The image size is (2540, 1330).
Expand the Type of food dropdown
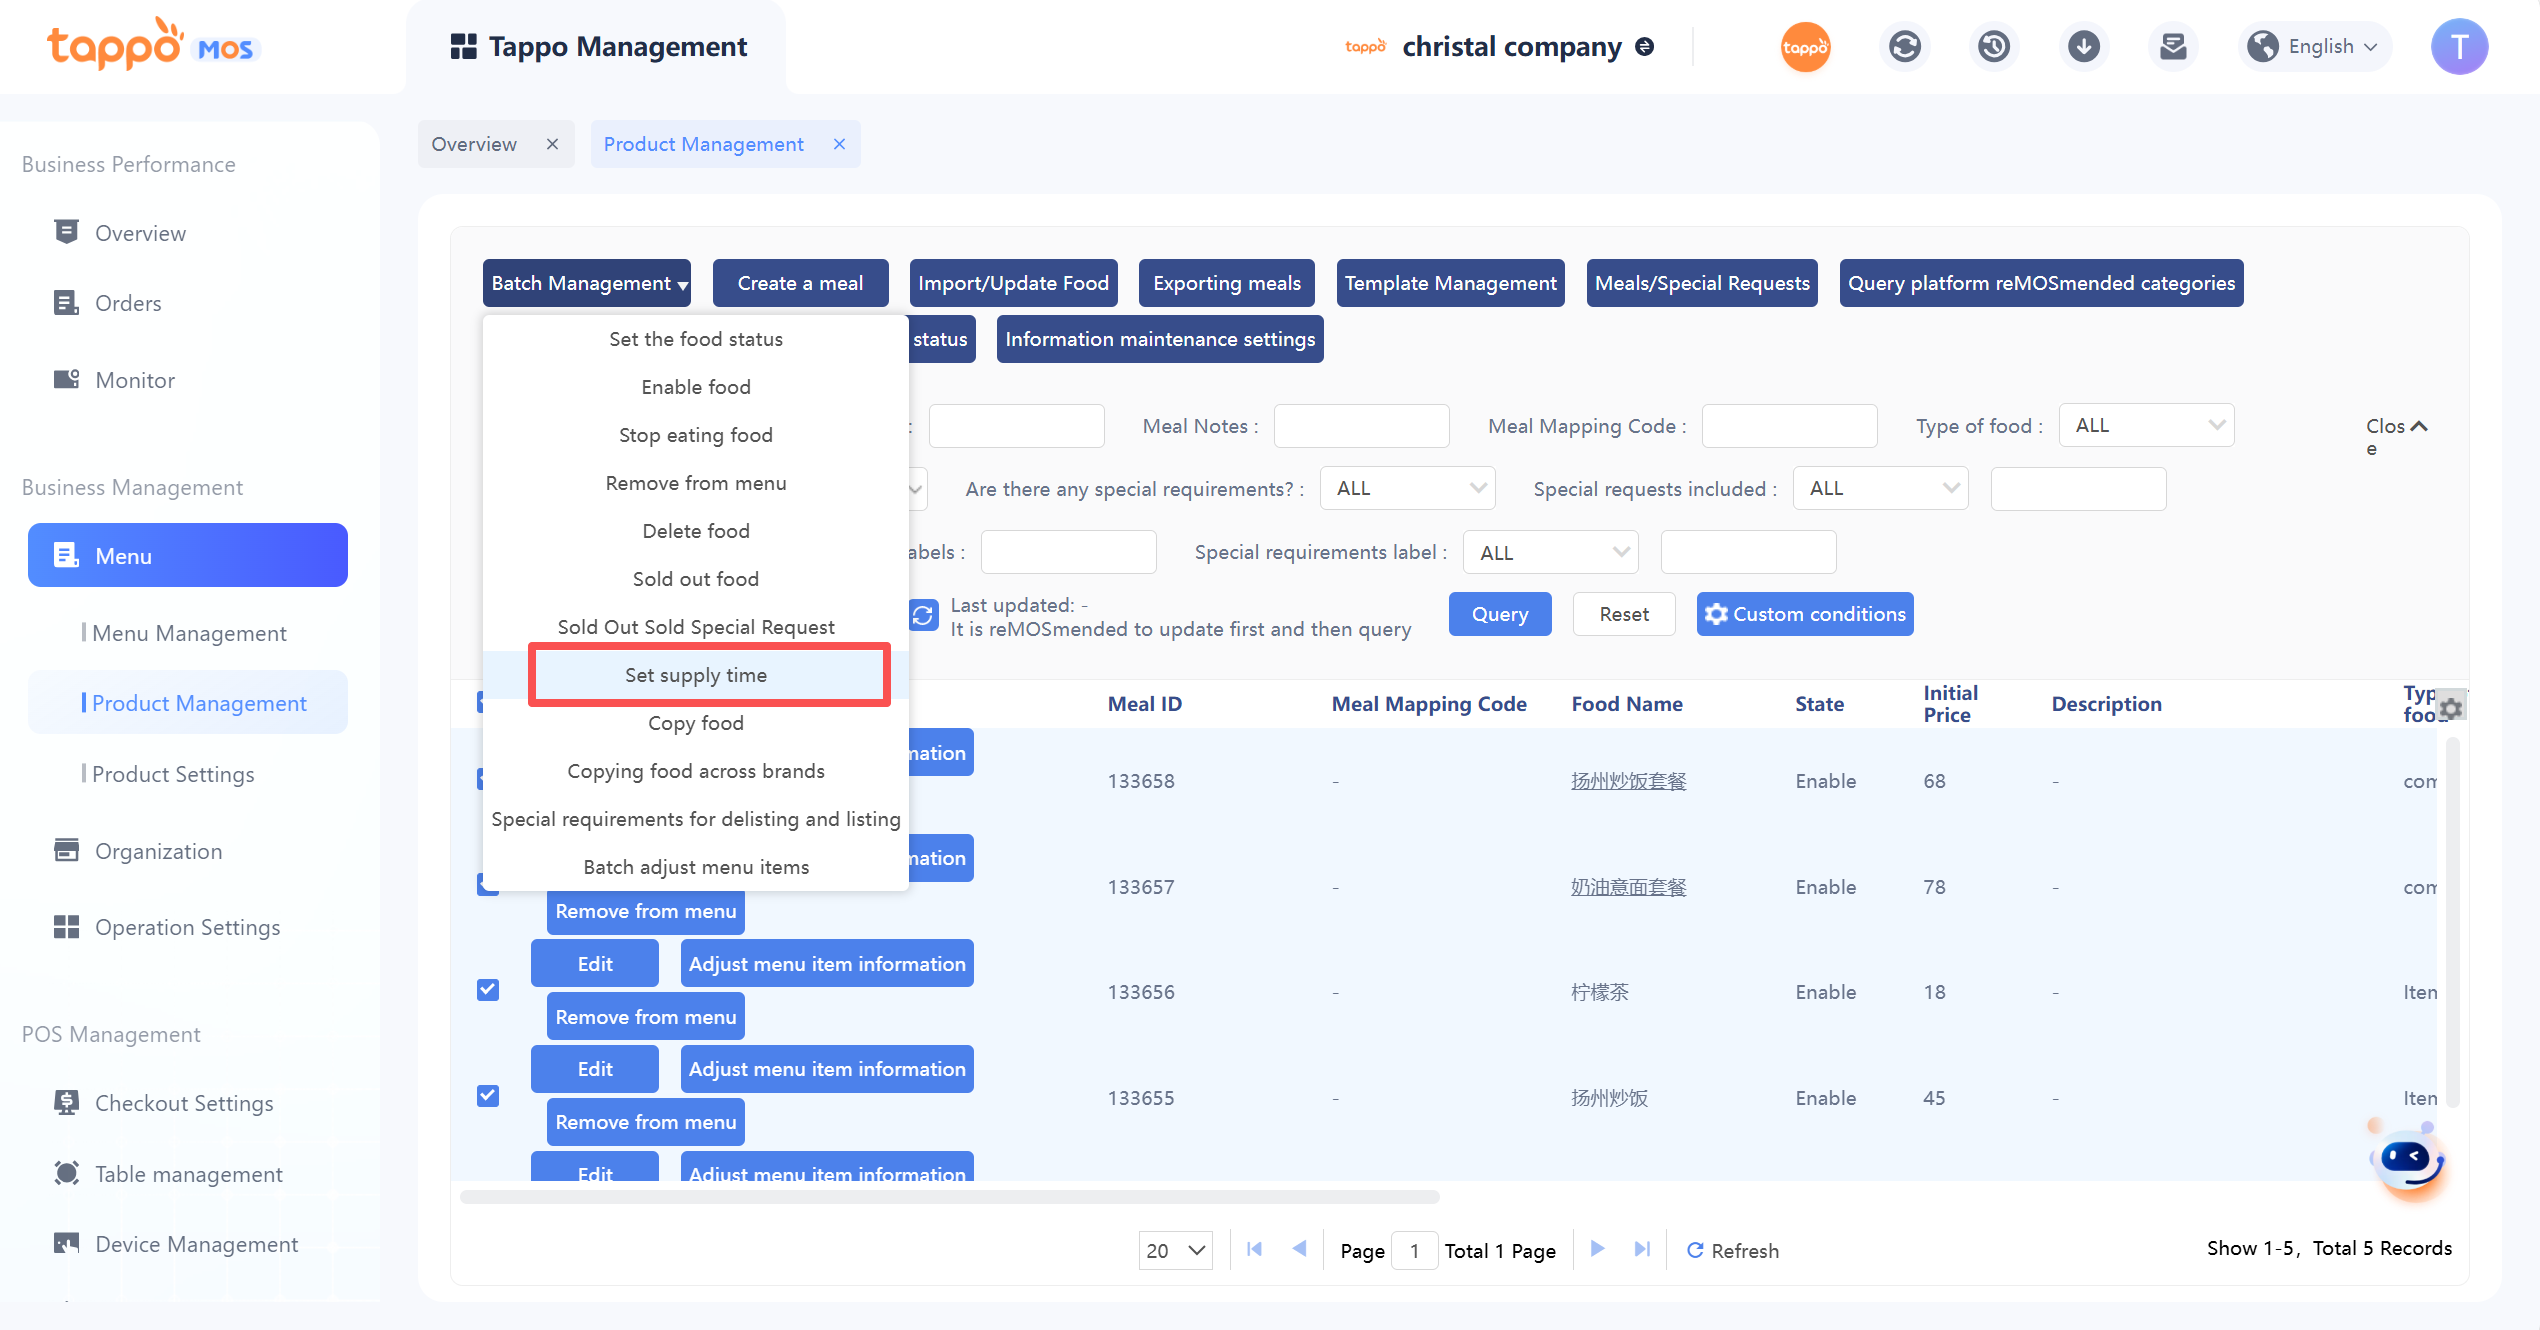click(2146, 426)
